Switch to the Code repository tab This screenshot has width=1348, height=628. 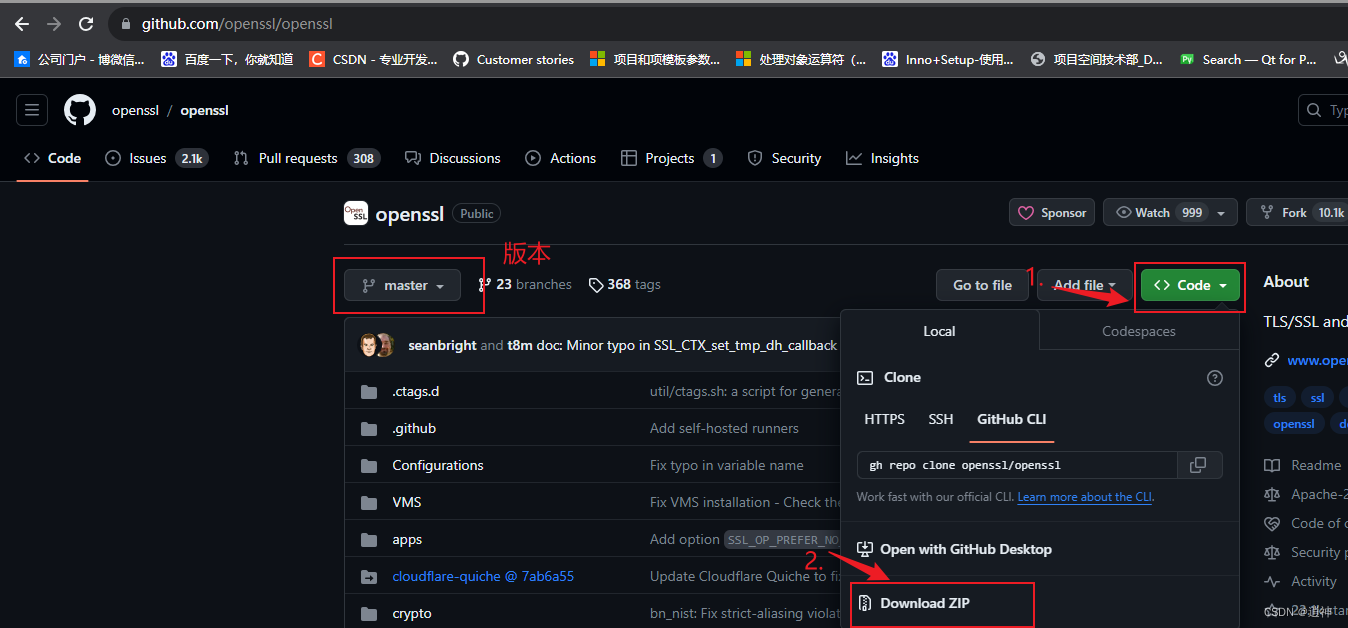coord(53,158)
